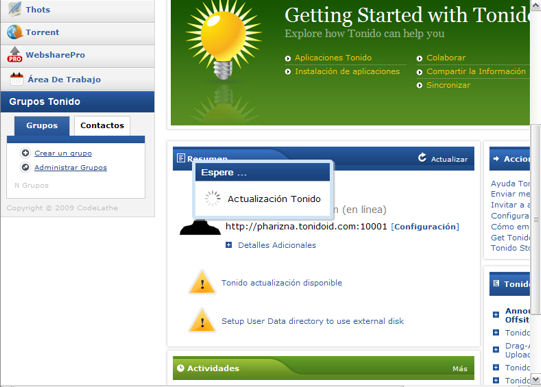
Task: Expand the Announcement Offsite news item plus icon
Action: 496,315
